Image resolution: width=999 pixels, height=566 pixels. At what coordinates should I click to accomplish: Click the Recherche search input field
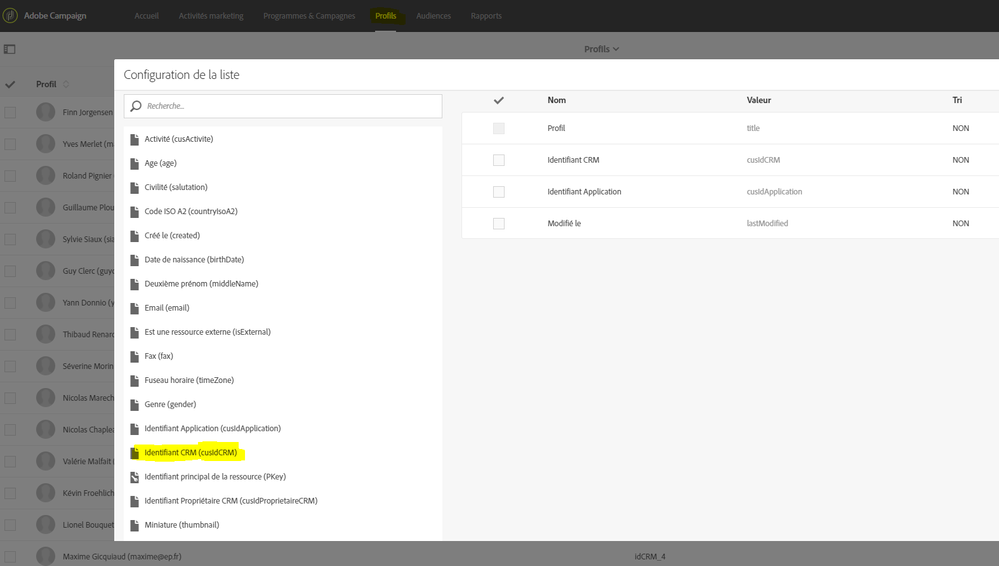coord(290,106)
